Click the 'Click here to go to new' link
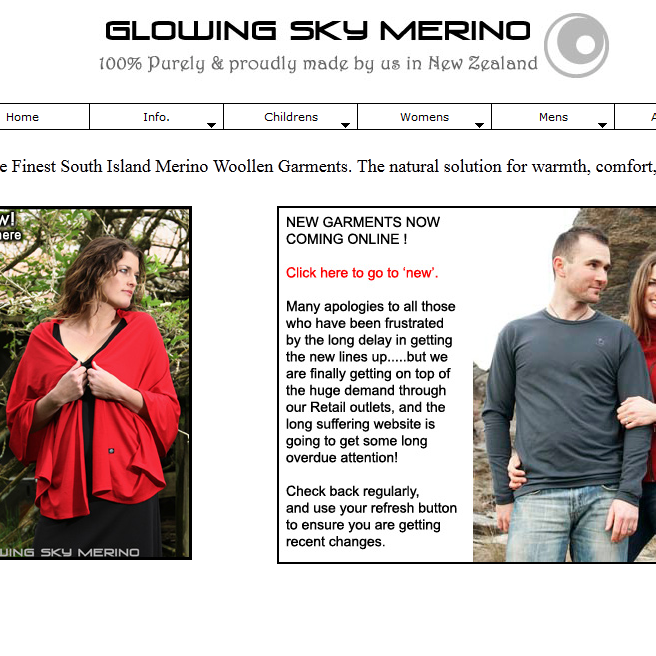This screenshot has height=656, width=656. (x=362, y=273)
